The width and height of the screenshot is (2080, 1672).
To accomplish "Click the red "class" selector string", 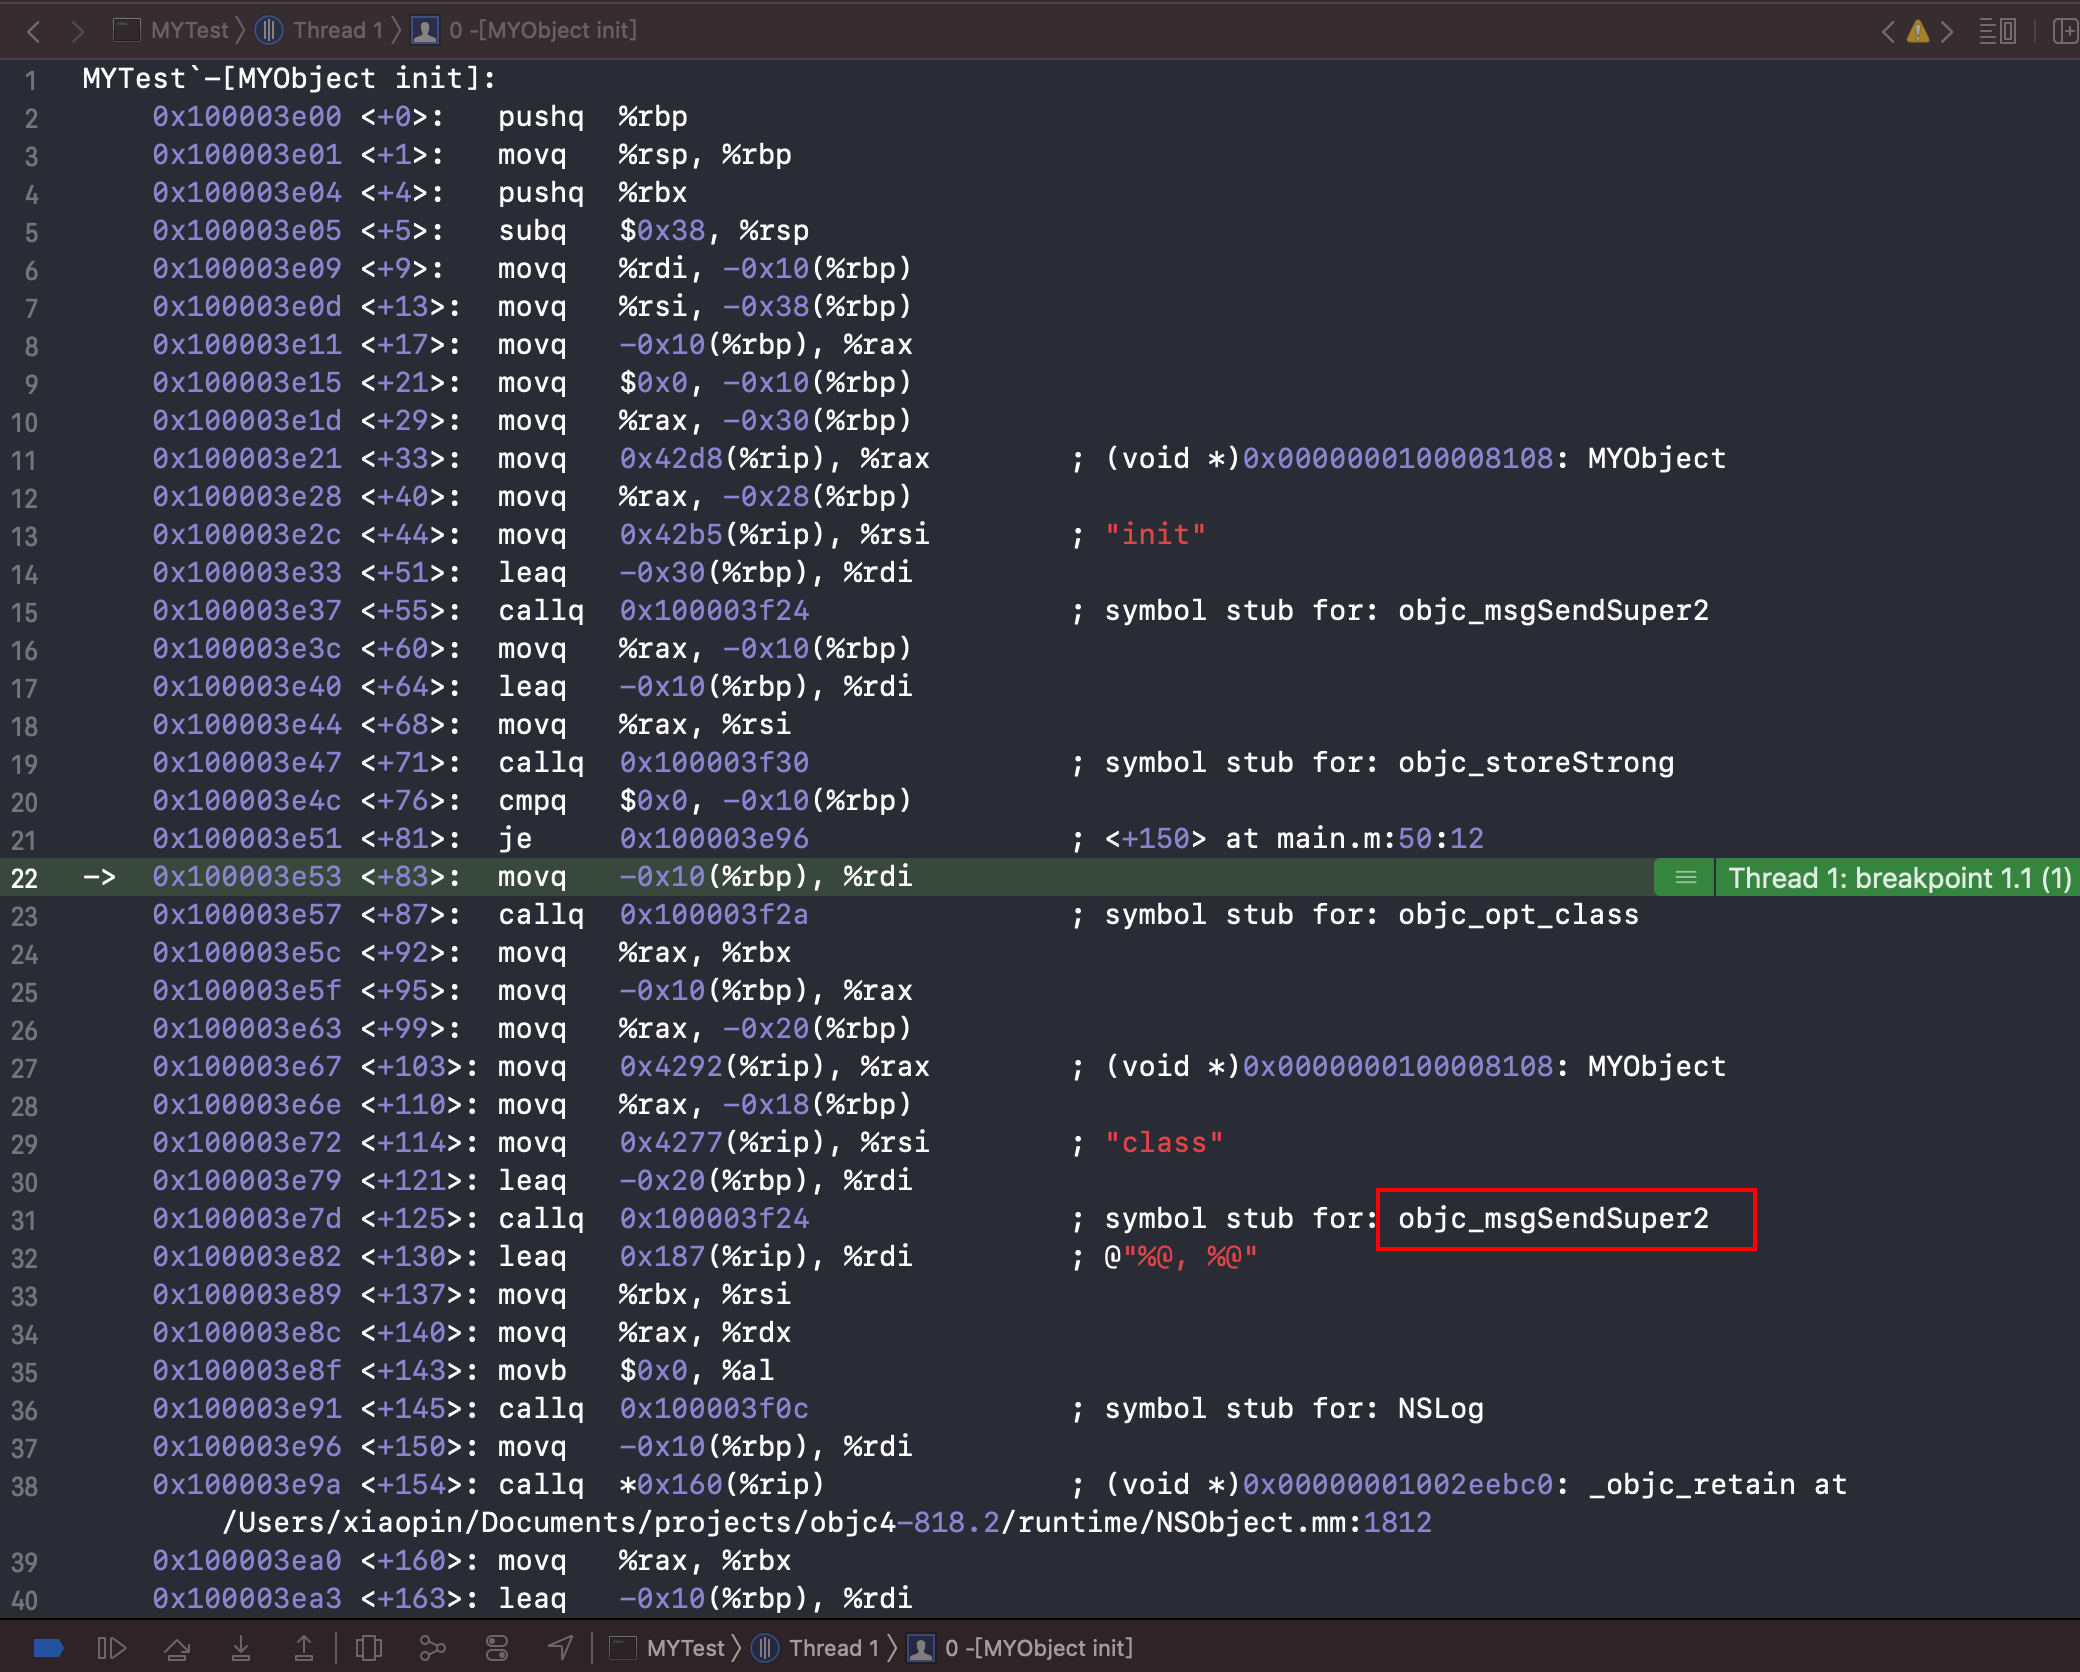I will [1164, 1142].
